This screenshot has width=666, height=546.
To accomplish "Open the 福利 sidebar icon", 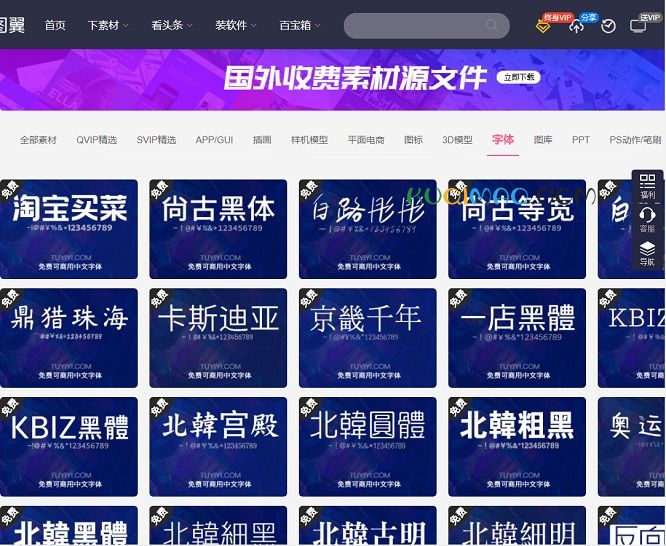I will pos(647,186).
